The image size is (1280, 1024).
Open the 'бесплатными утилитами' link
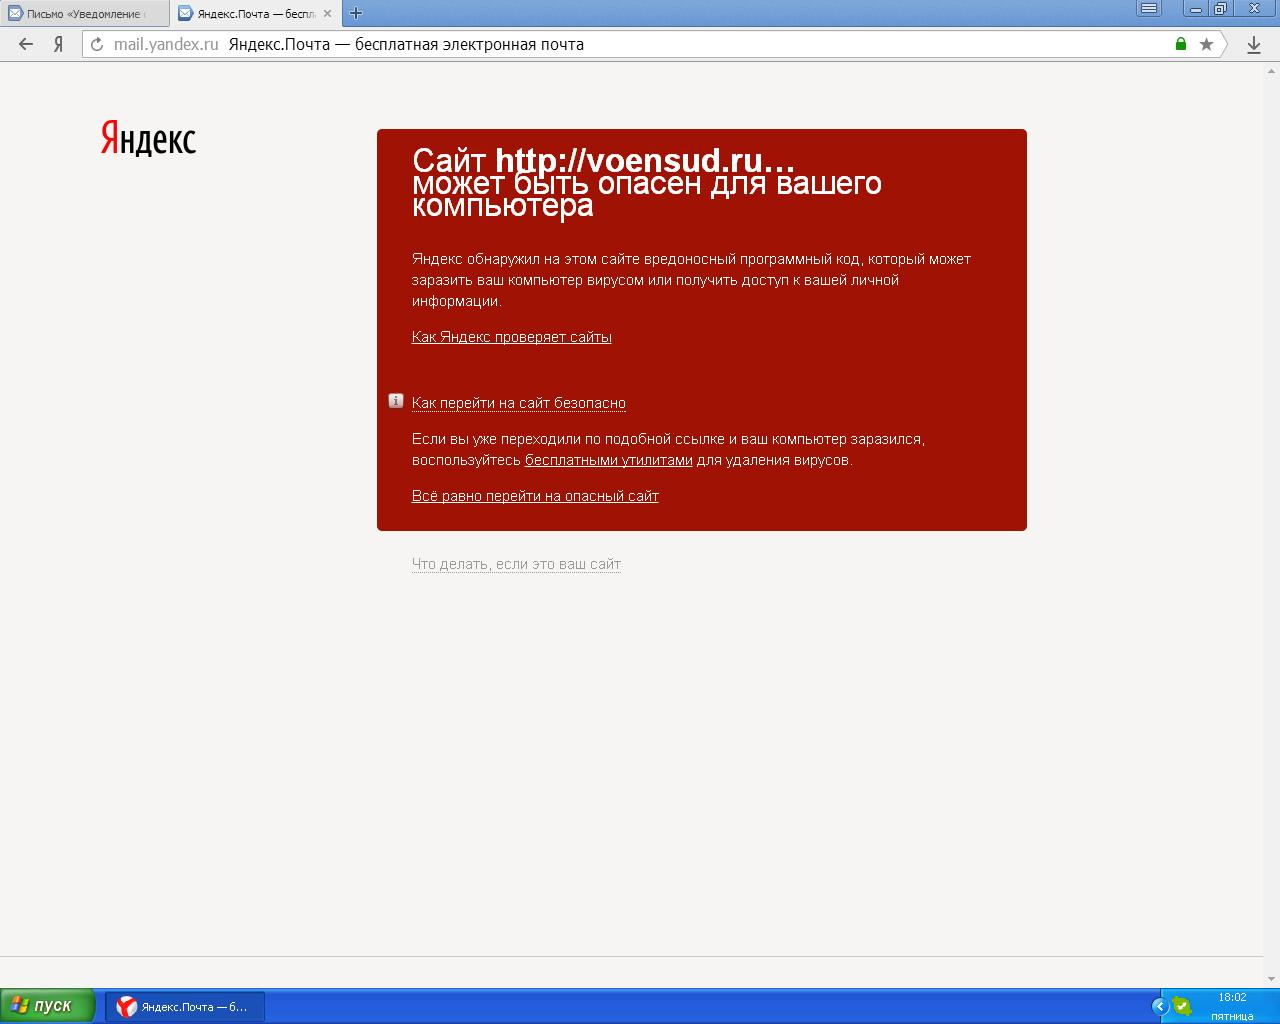pyautogui.click(x=608, y=460)
